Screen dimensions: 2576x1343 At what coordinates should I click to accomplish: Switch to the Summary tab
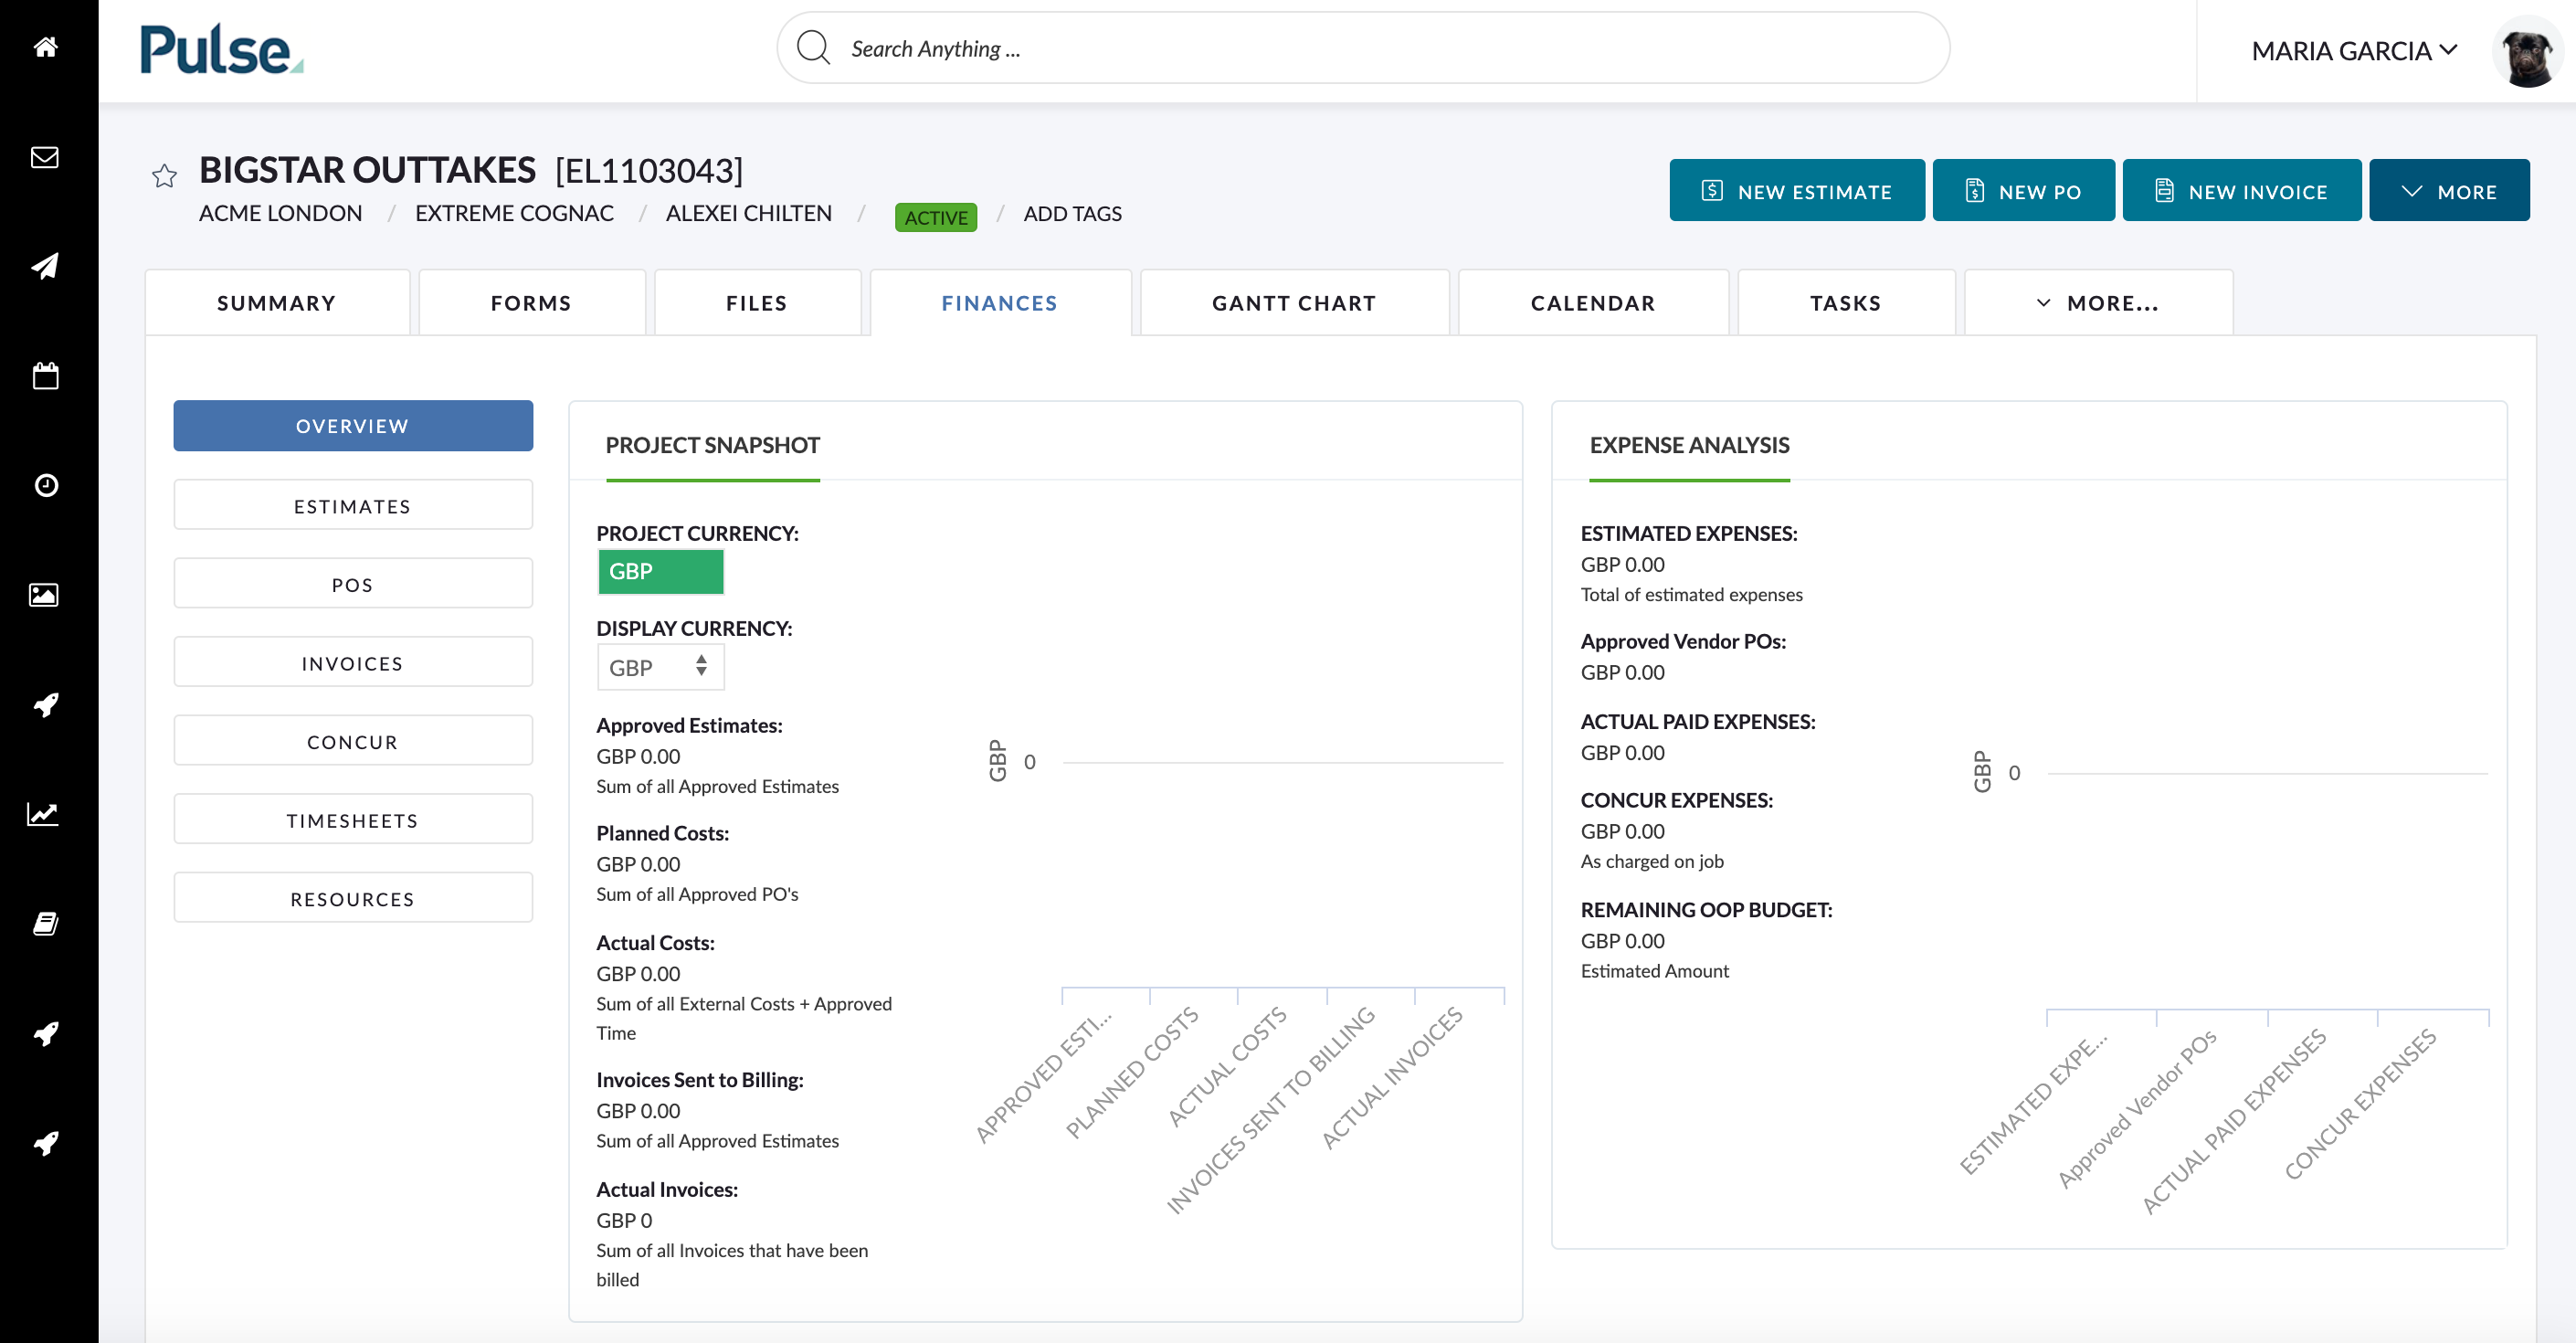[x=277, y=303]
